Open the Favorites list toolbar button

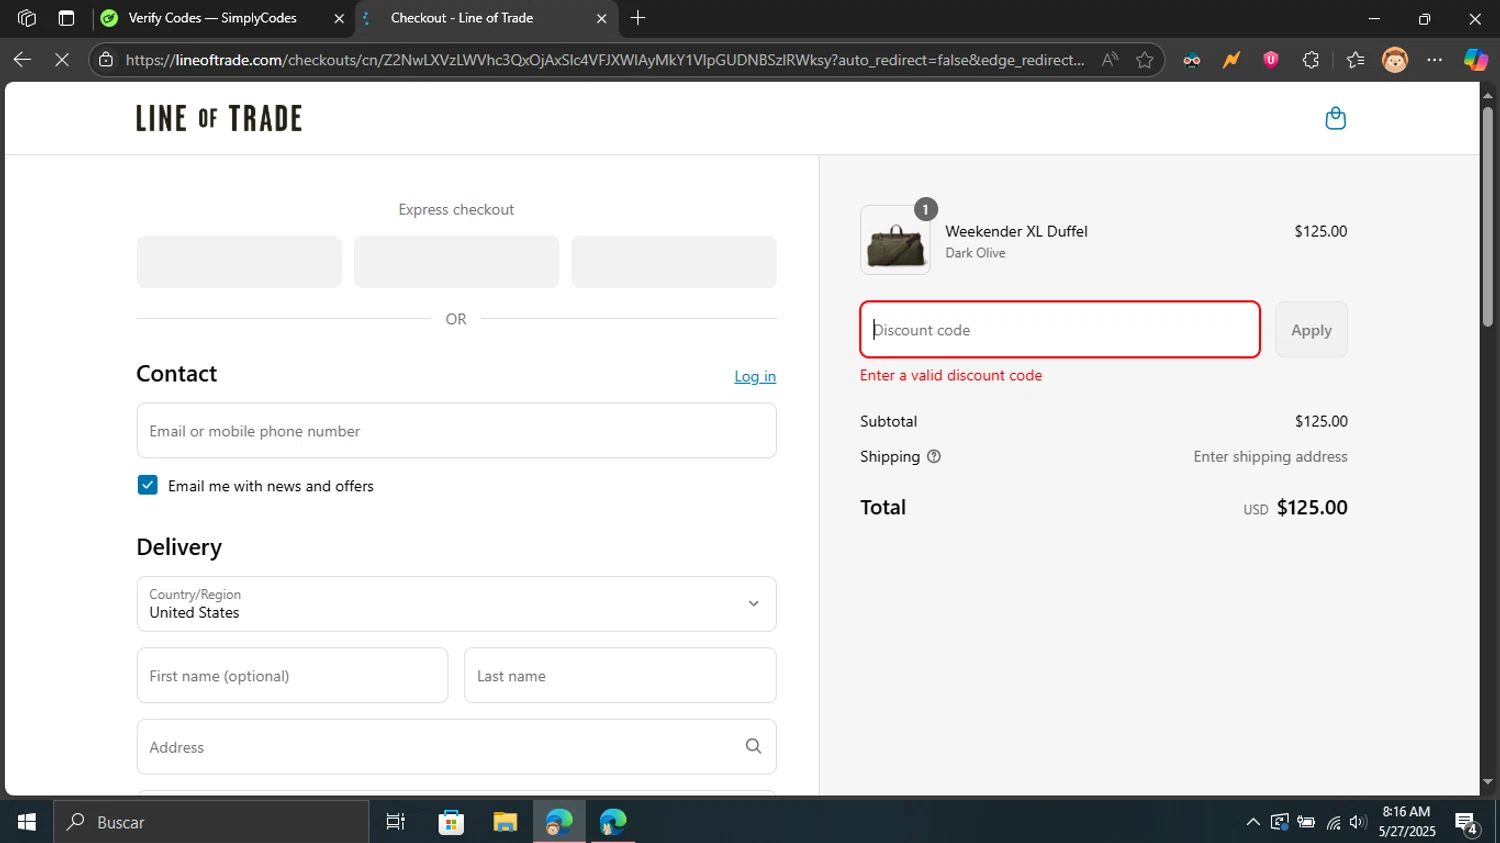[1355, 60]
